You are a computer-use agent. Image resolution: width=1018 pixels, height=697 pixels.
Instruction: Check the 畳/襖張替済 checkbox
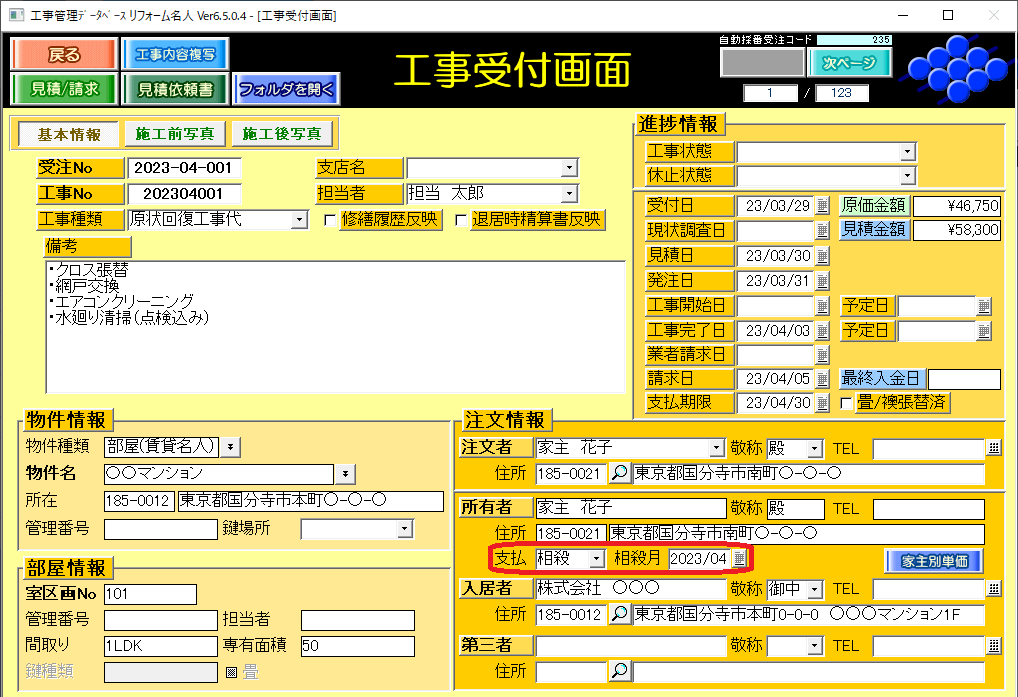click(x=847, y=403)
